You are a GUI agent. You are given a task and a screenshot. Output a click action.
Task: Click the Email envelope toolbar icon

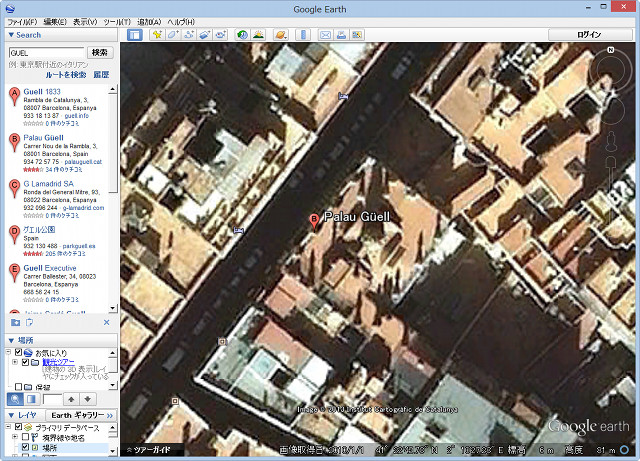[x=325, y=35]
